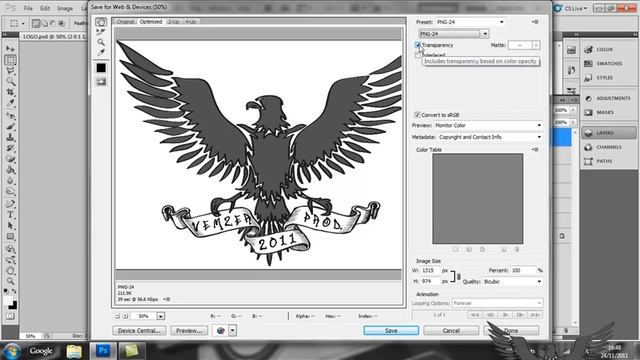Screen dimensions: 640x360
Task: Click the Save button
Action: point(391,330)
